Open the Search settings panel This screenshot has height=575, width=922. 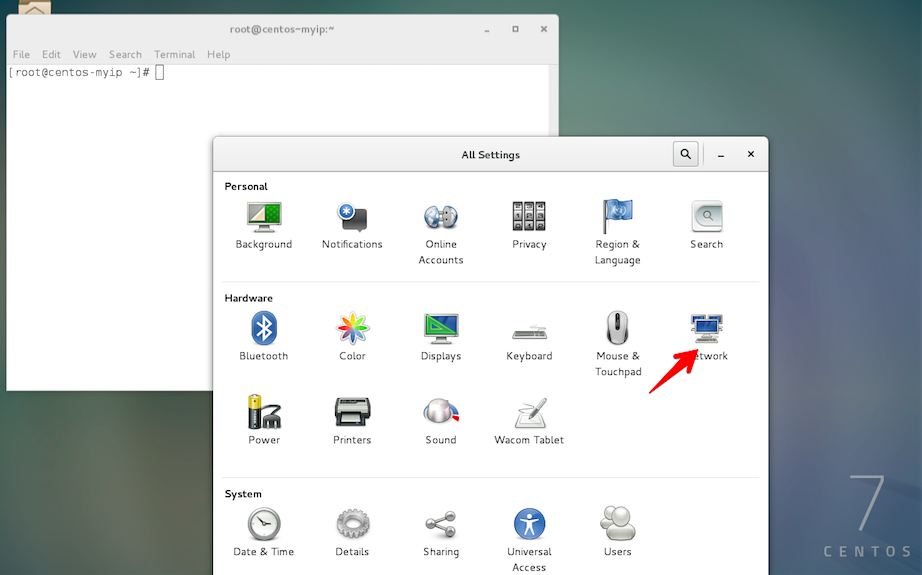pos(707,226)
